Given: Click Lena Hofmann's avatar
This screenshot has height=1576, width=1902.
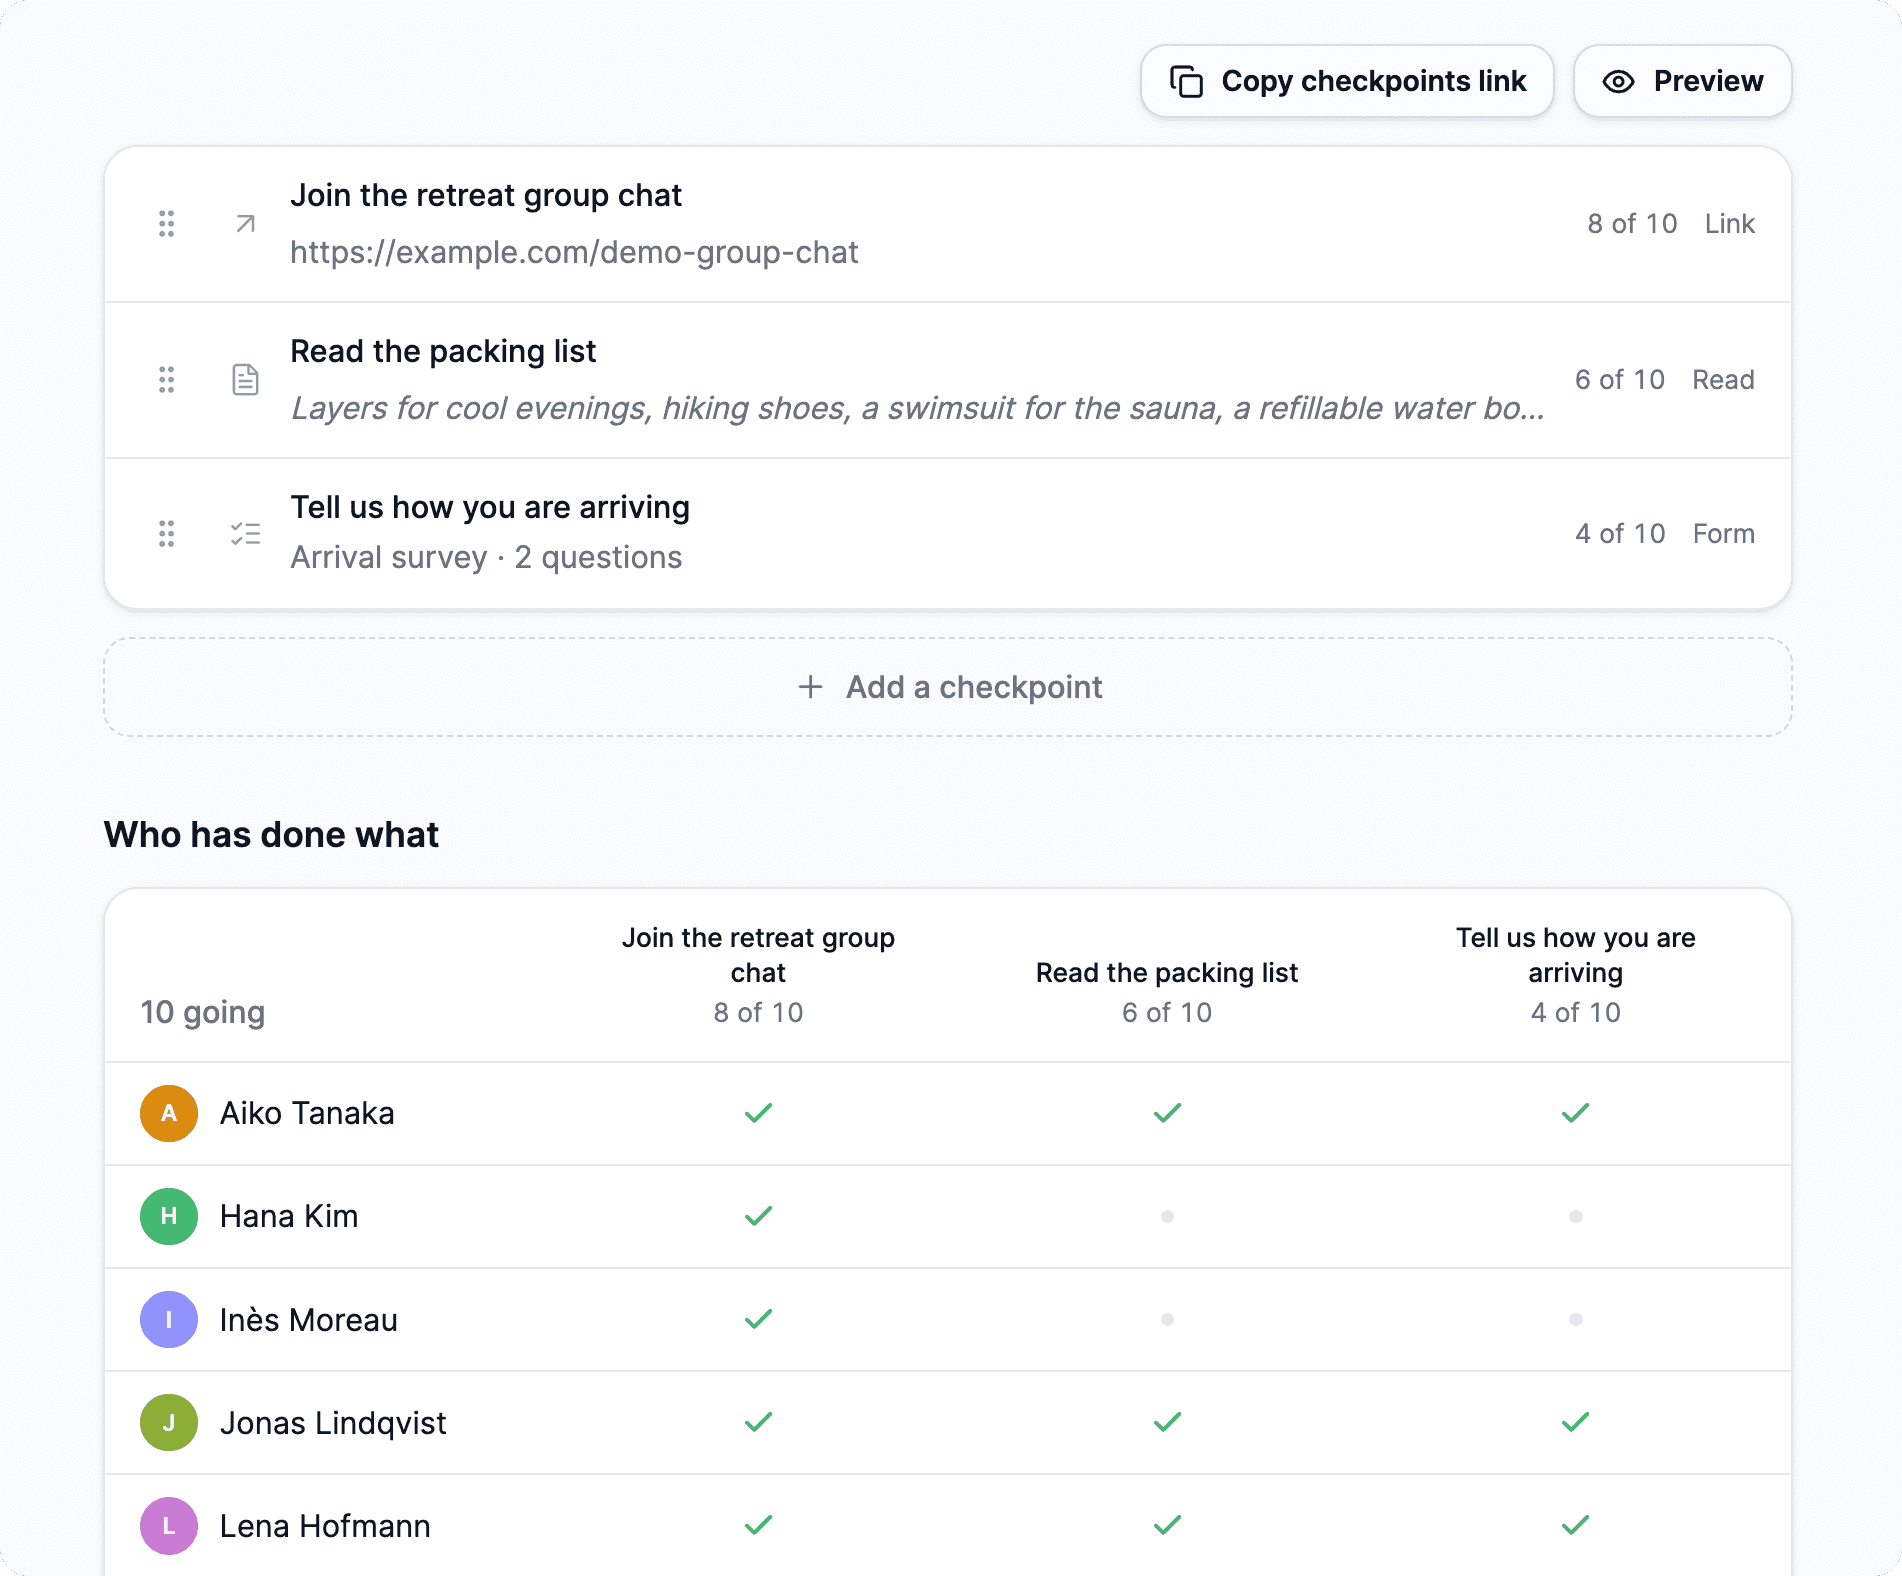Looking at the screenshot, I should coord(169,1525).
